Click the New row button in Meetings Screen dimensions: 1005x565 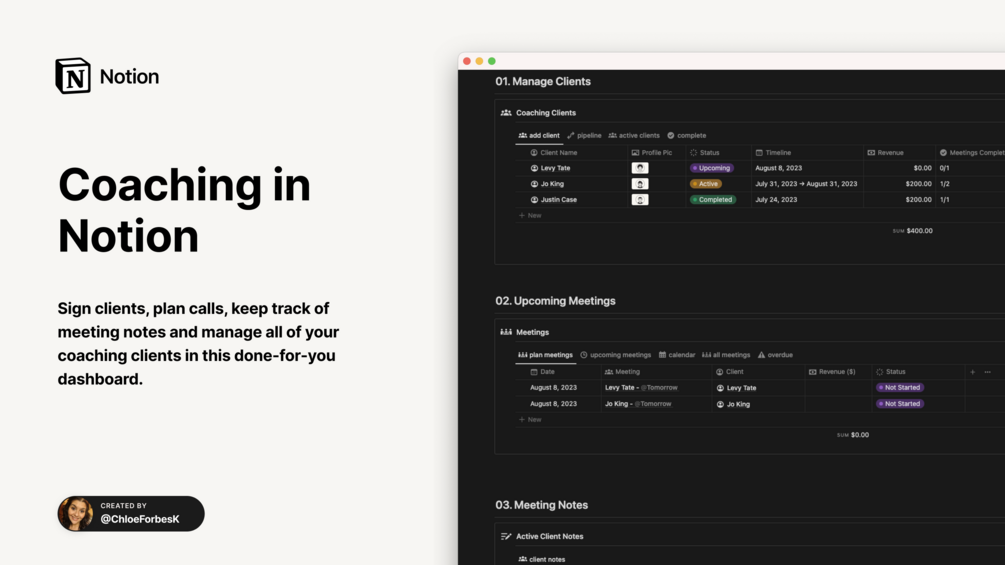[530, 420]
